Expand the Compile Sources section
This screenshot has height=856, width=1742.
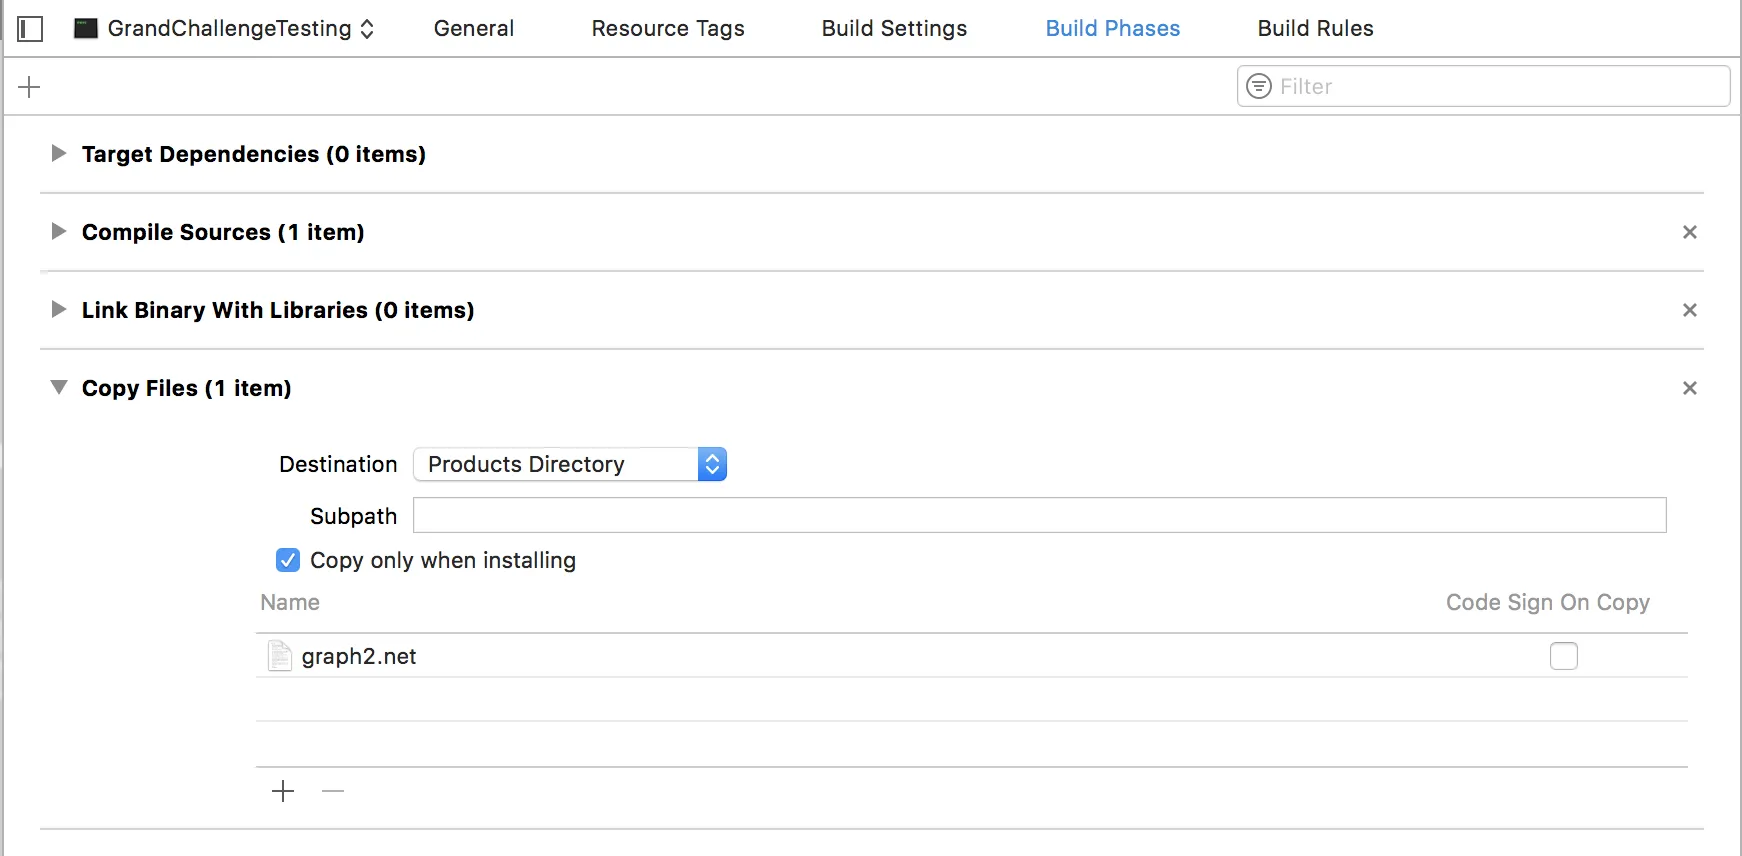point(59,232)
